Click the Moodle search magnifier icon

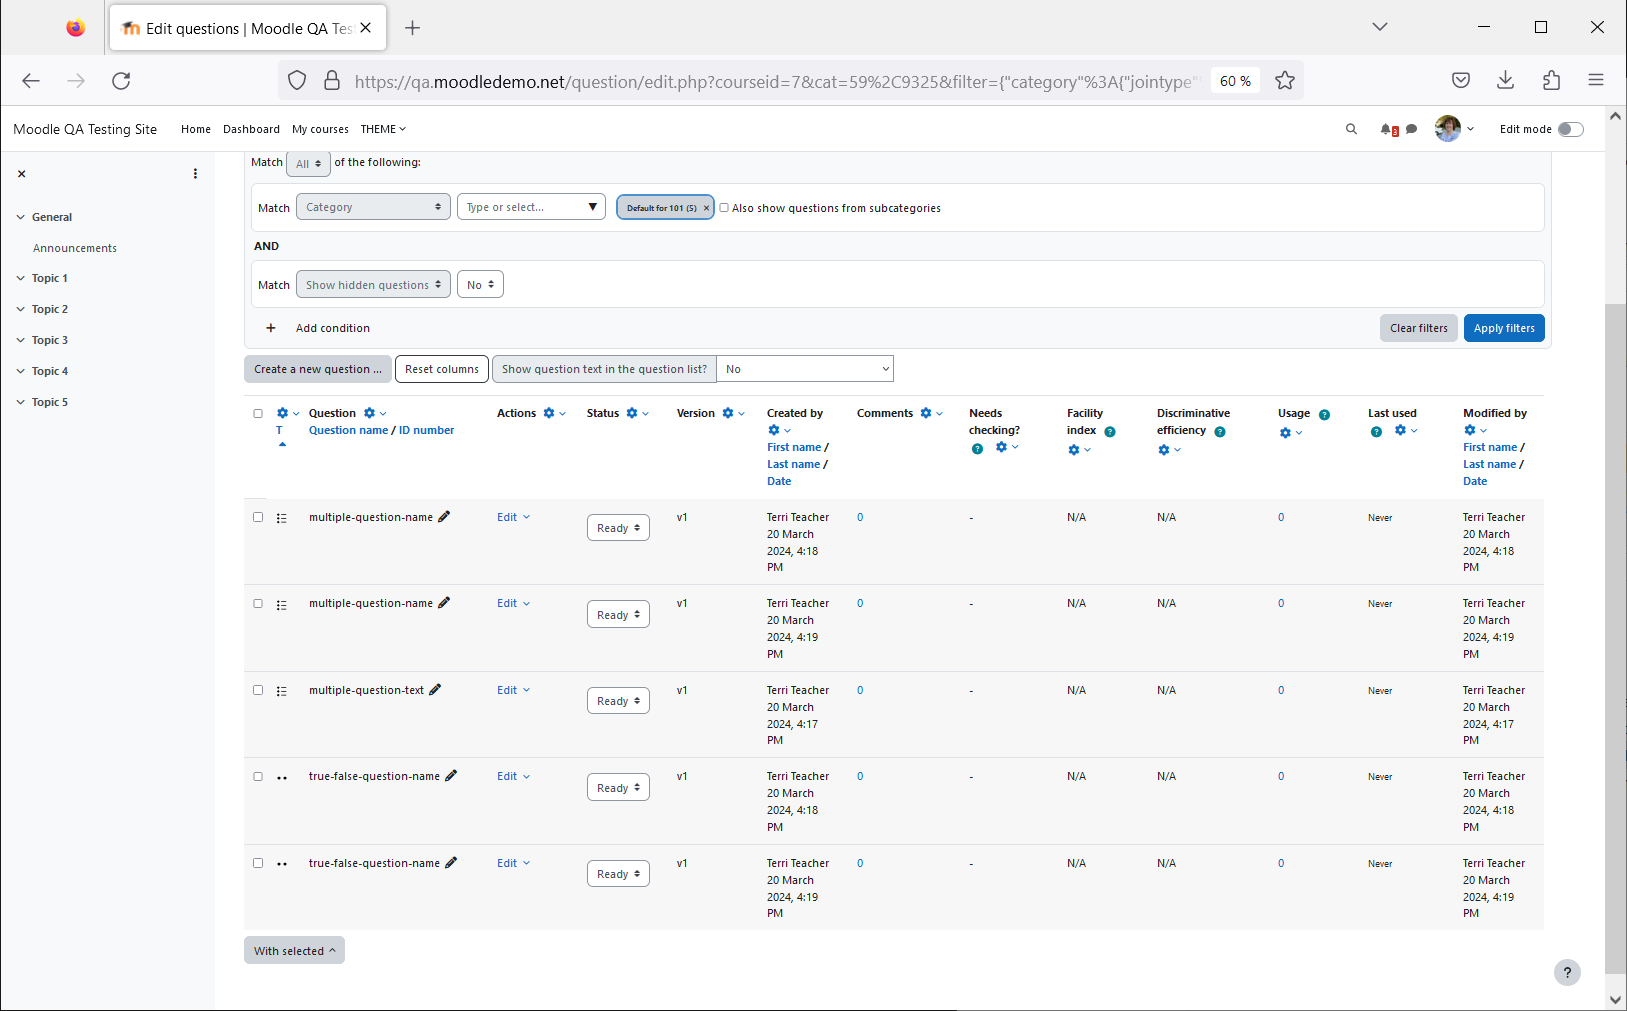pyautogui.click(x=1351, y=129)
